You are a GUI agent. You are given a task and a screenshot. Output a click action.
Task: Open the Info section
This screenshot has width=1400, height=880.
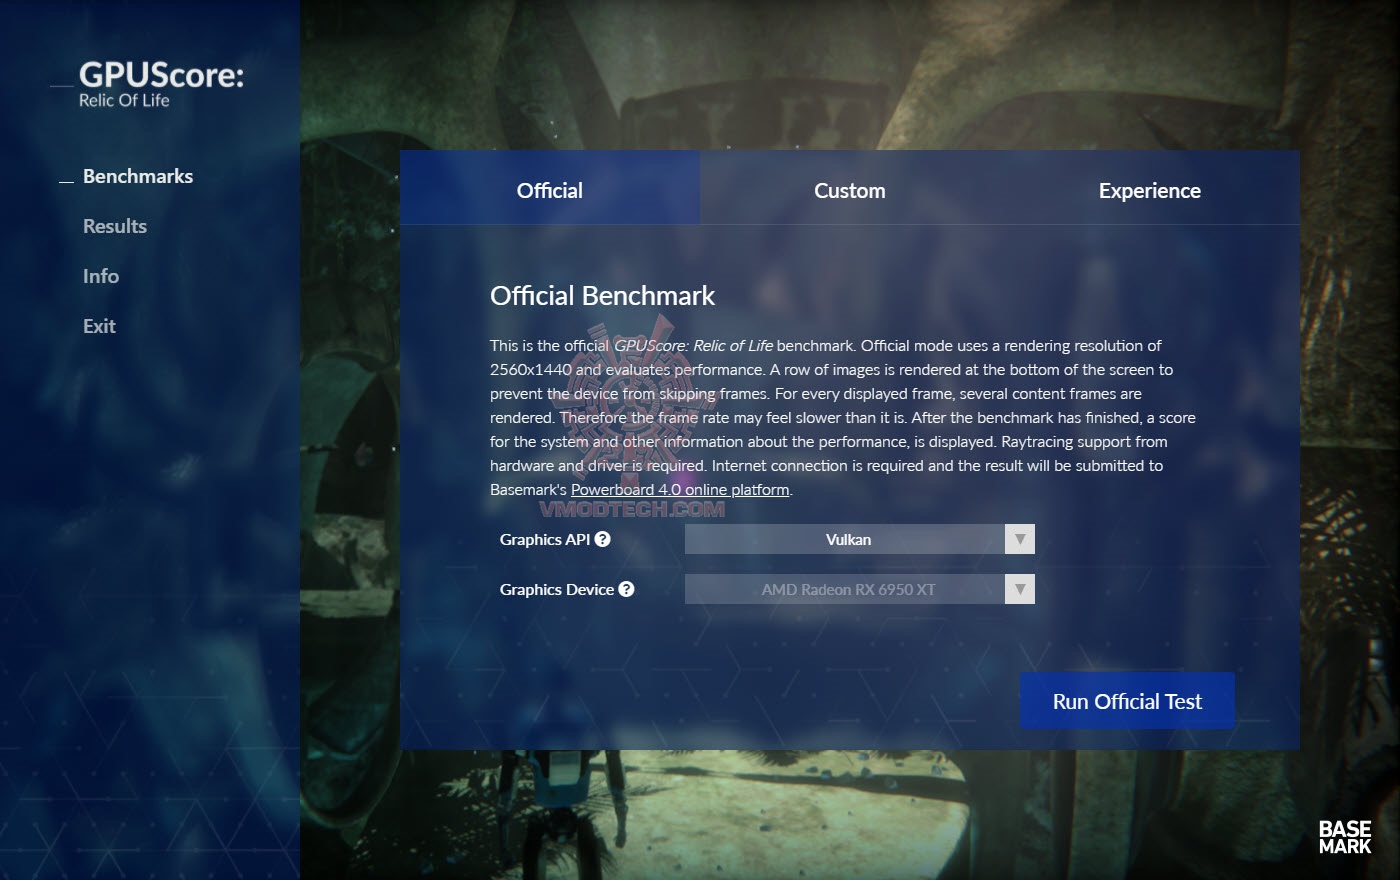tap(101, 276)
